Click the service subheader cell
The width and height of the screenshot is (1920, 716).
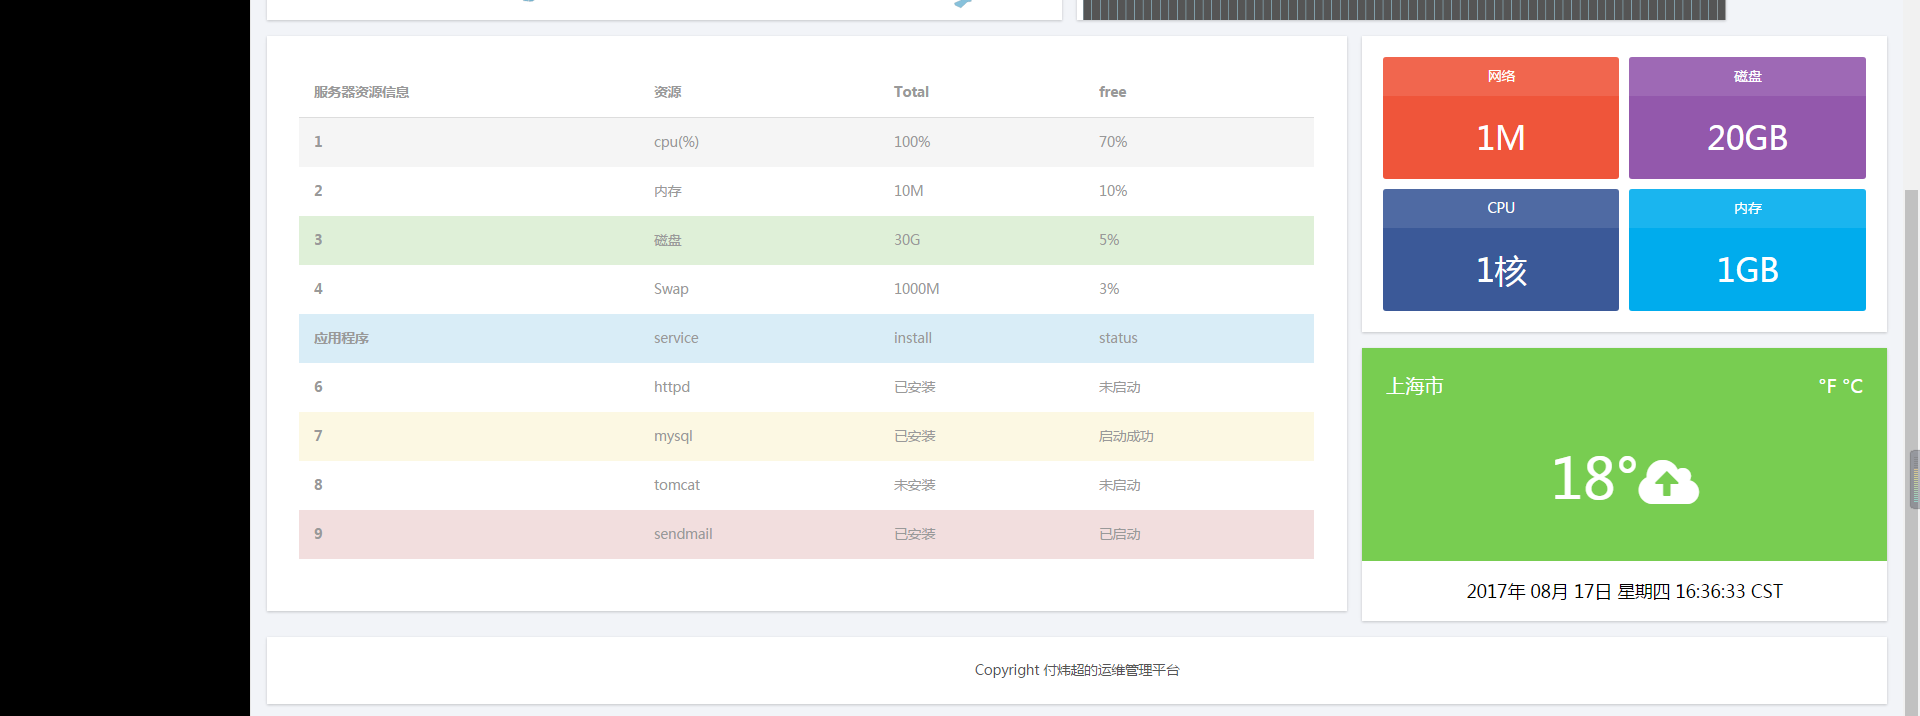pyautogui.click(x=676, y=338)
